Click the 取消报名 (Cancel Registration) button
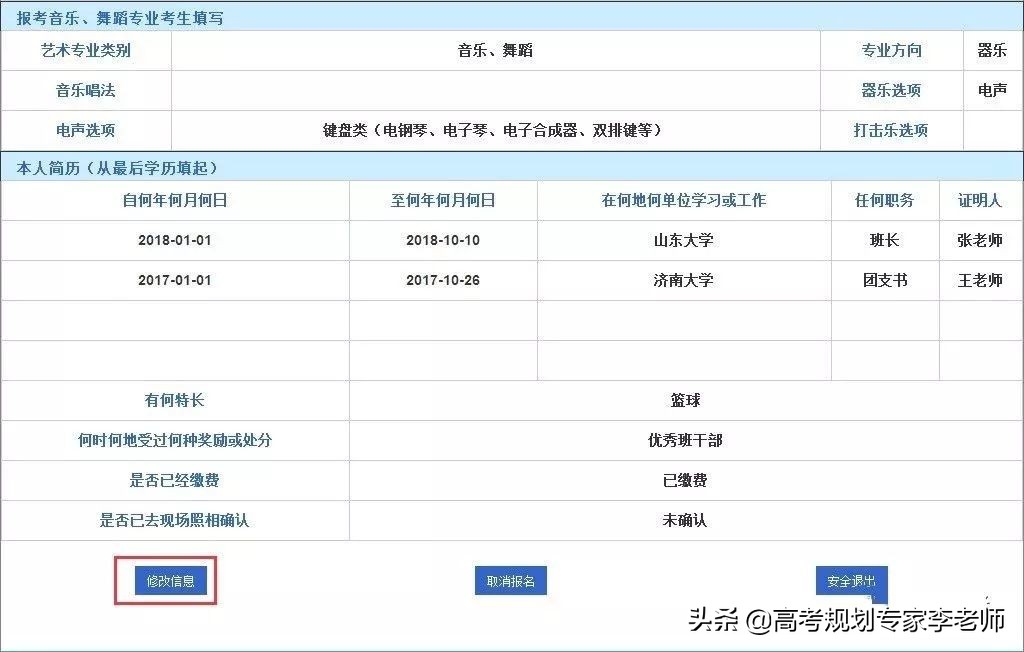The width and height of the screenshot is (1024, 652). pos(513,580)
